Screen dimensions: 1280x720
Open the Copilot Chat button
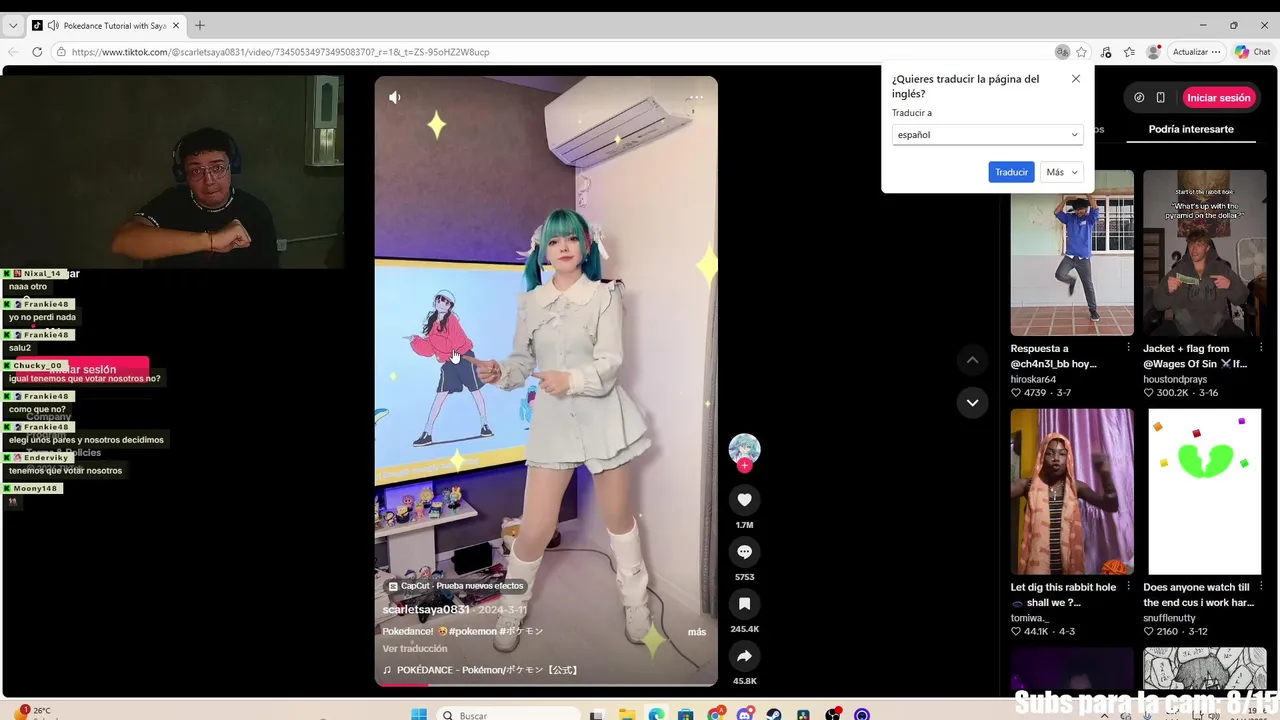pyautogui.click(x=1253, y=52)
